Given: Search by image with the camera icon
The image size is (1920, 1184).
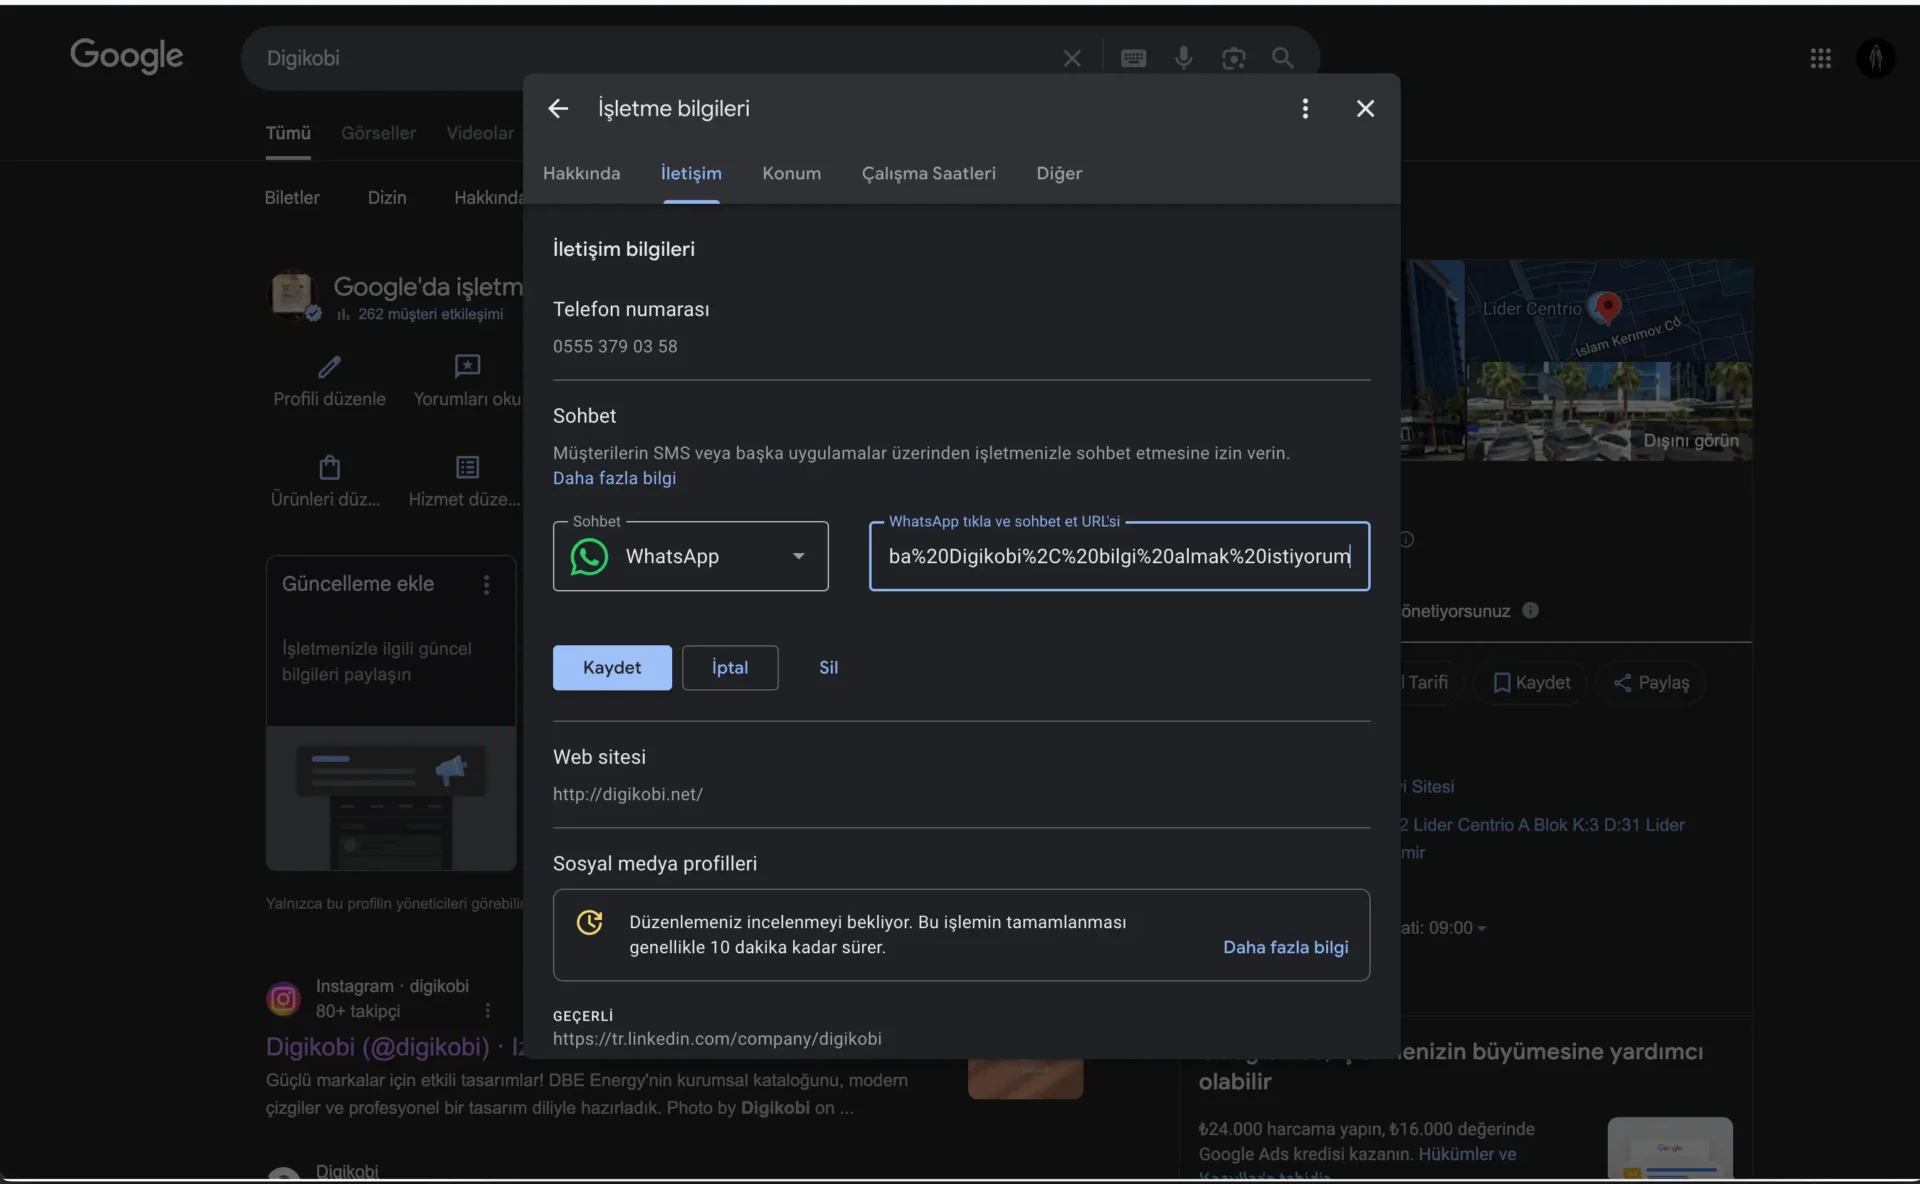Looking at the screenshot, I should 1234,58.
